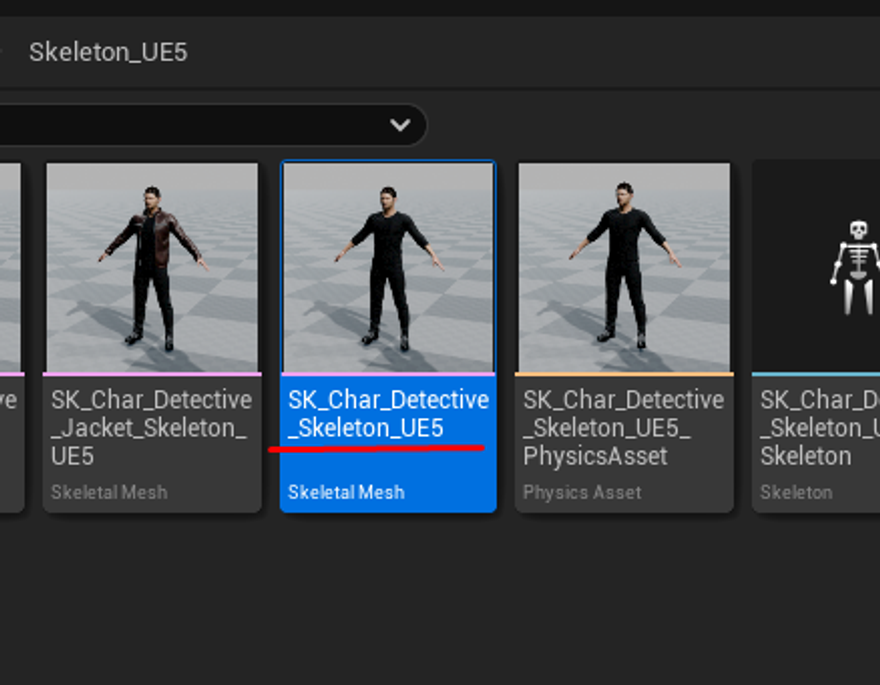Select the highlighted SK_Char_Detective_Skeleton_UE5 thumbnail
Screen dimensions: 880x685
point(388,267)
